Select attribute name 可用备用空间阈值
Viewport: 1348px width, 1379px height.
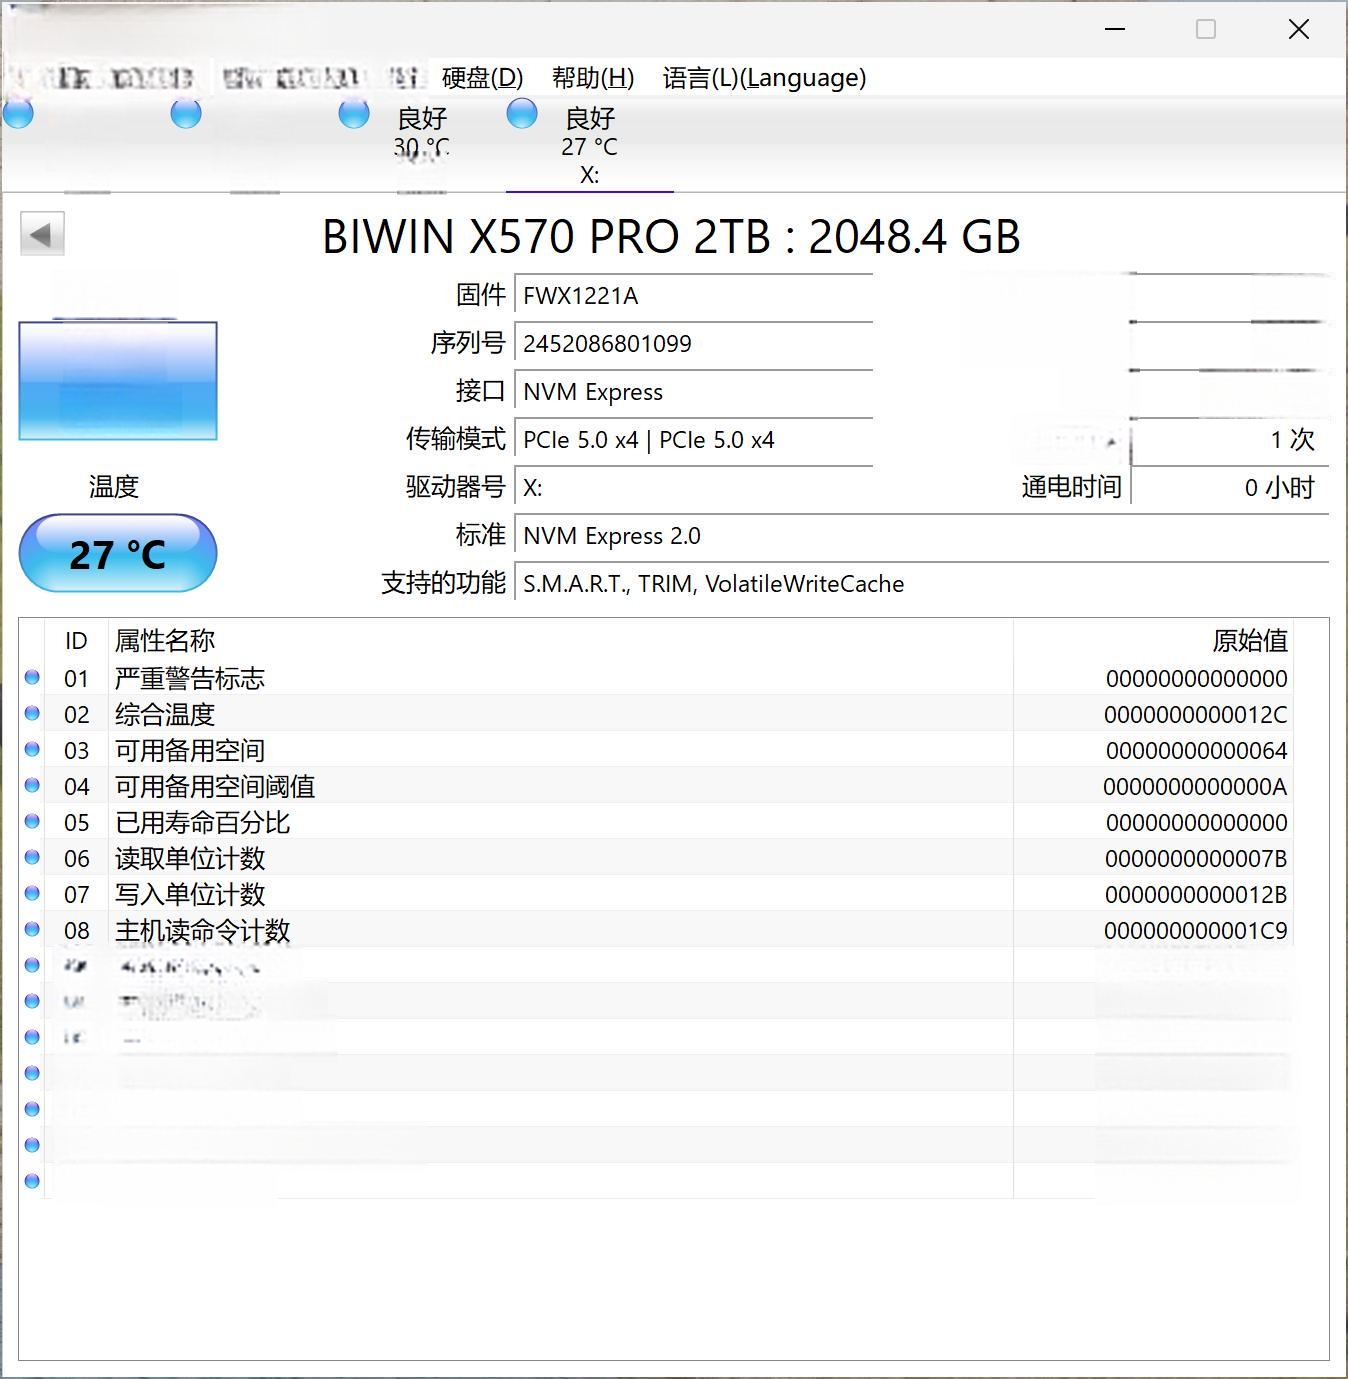click(x=215, y=786)
